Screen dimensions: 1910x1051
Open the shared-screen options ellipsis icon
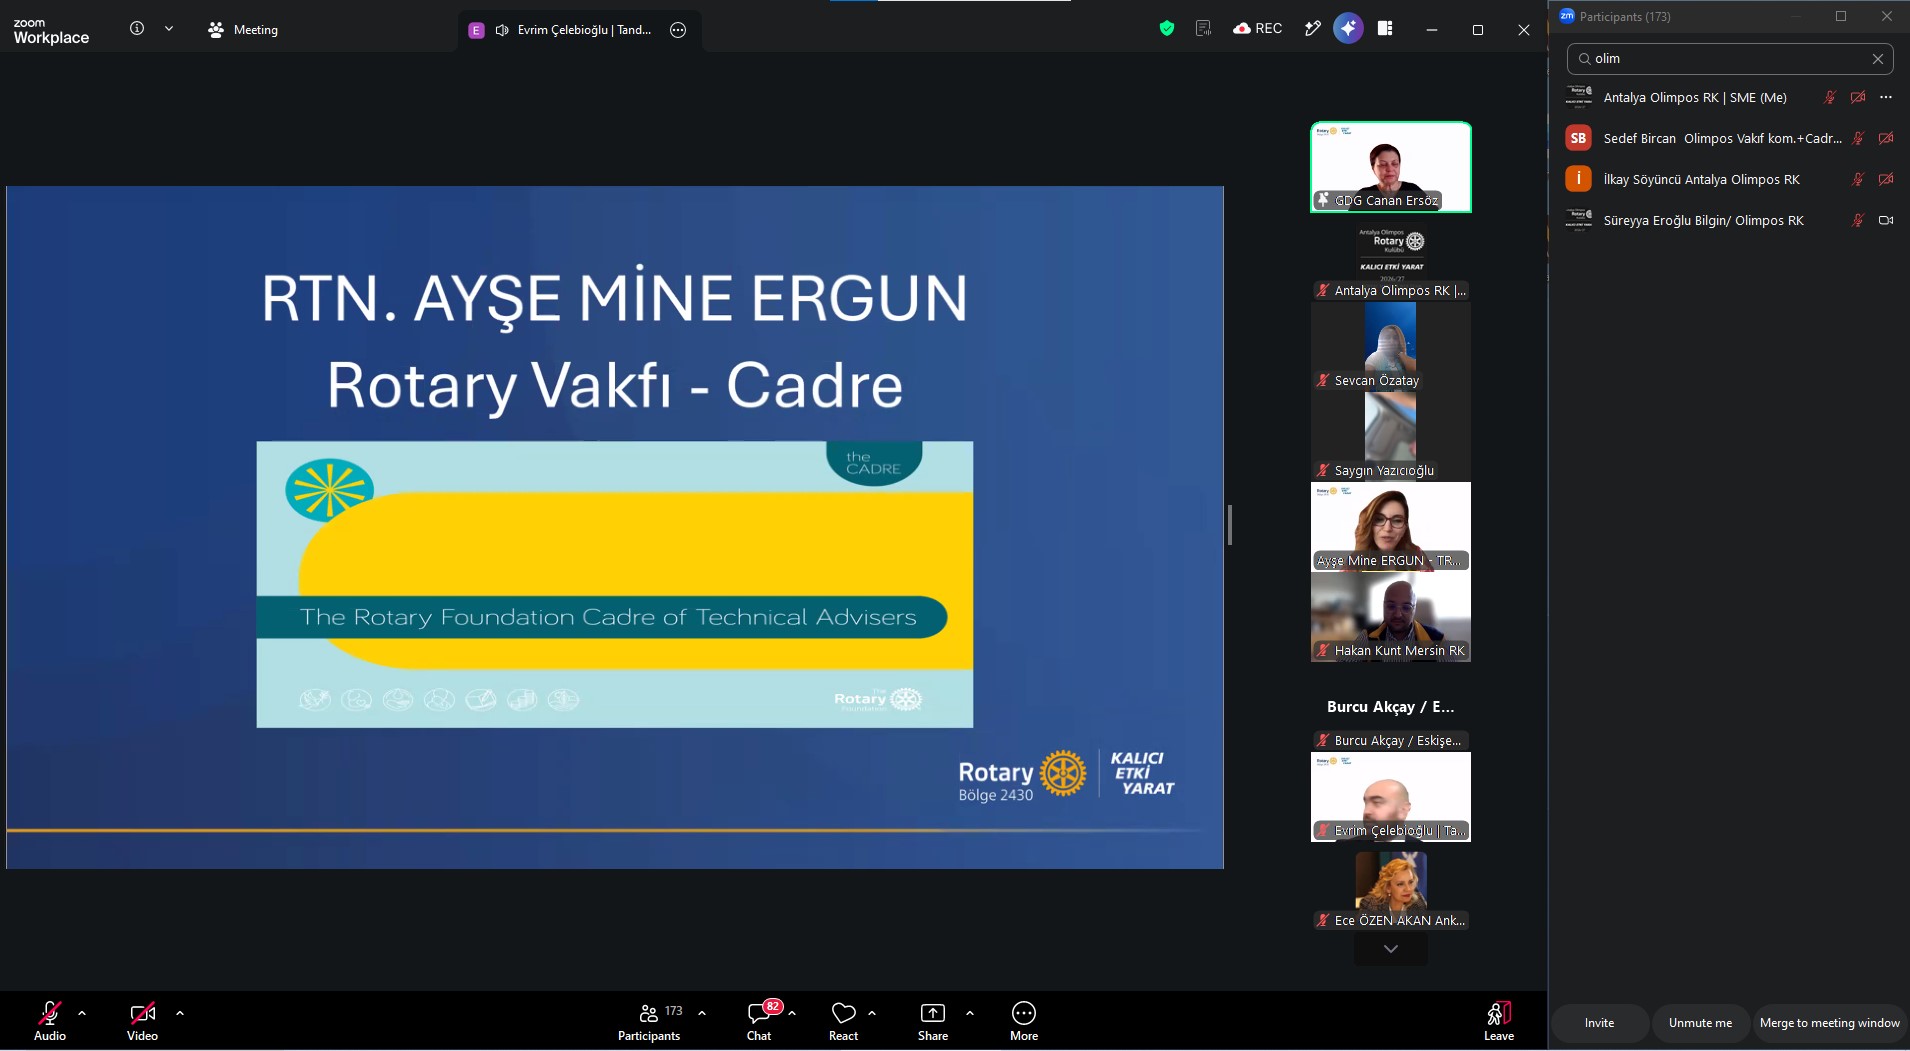click(678, 30)
